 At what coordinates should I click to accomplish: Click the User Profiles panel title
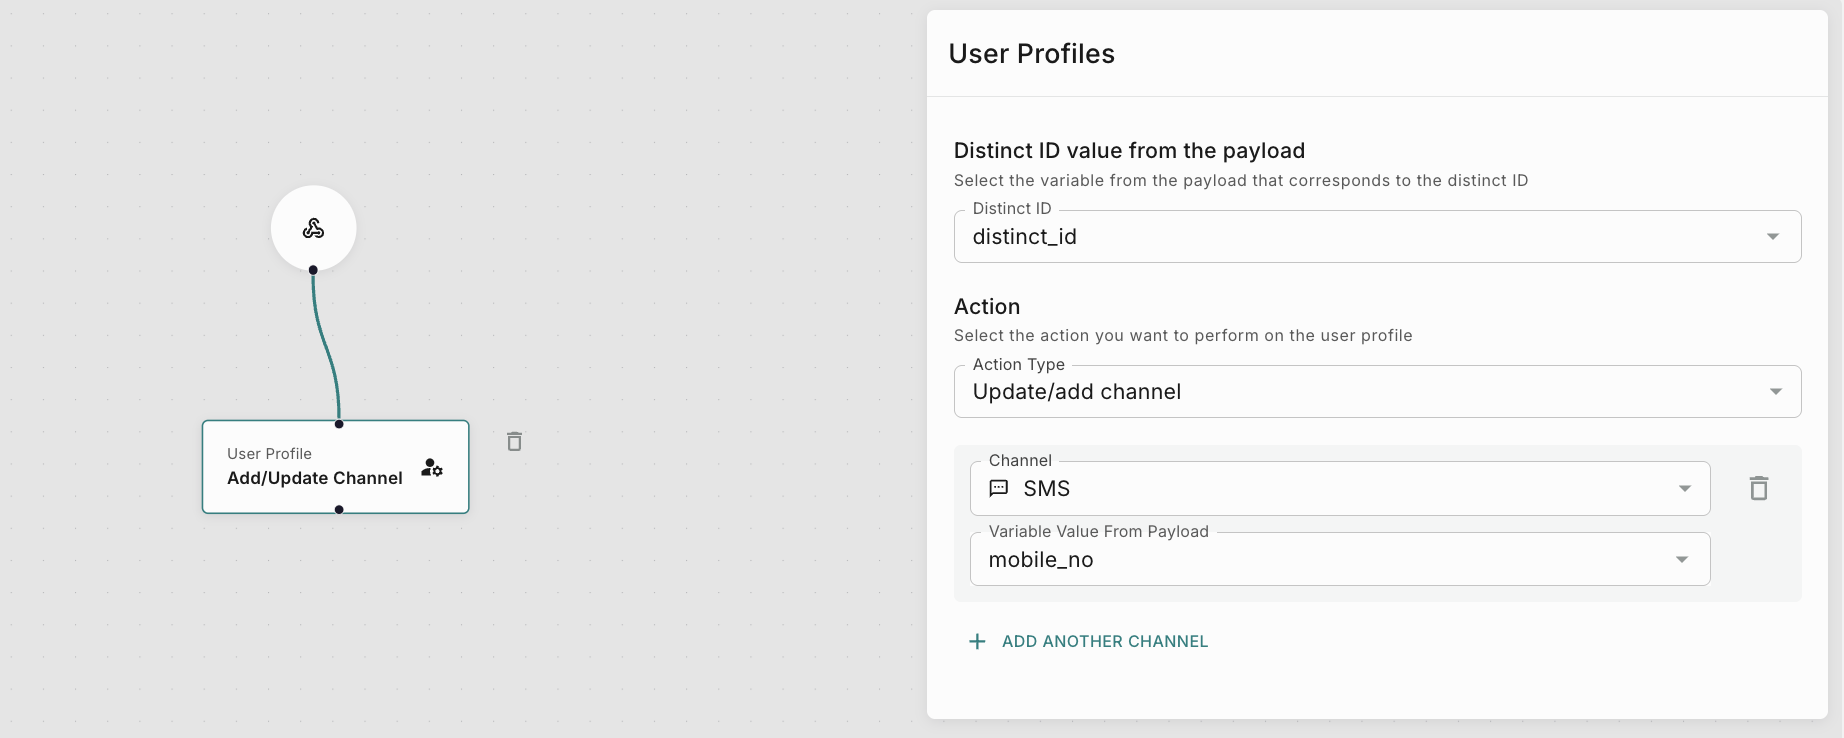[x=1031, y=54]
